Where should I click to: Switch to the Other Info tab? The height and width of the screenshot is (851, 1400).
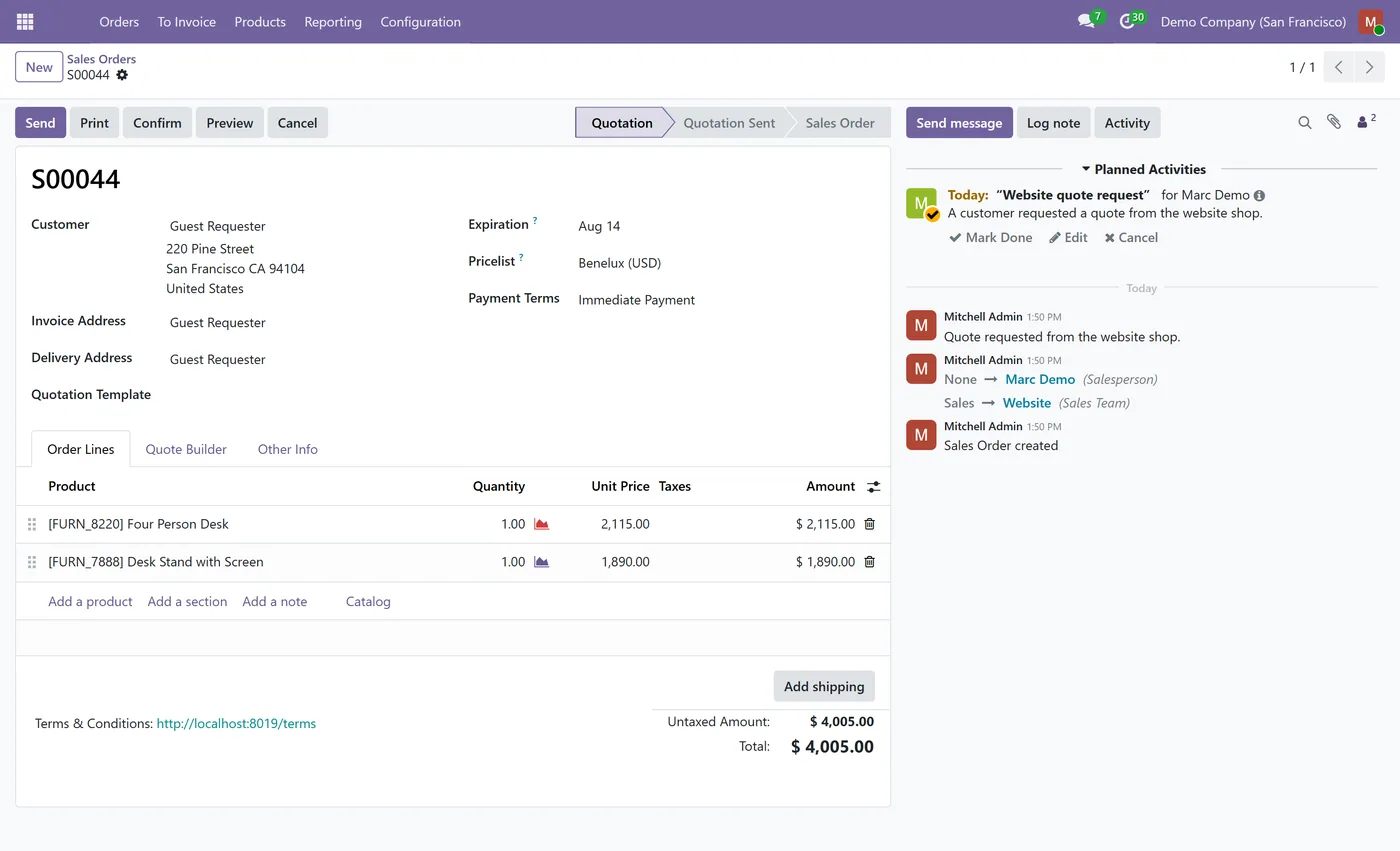(288, 449)
